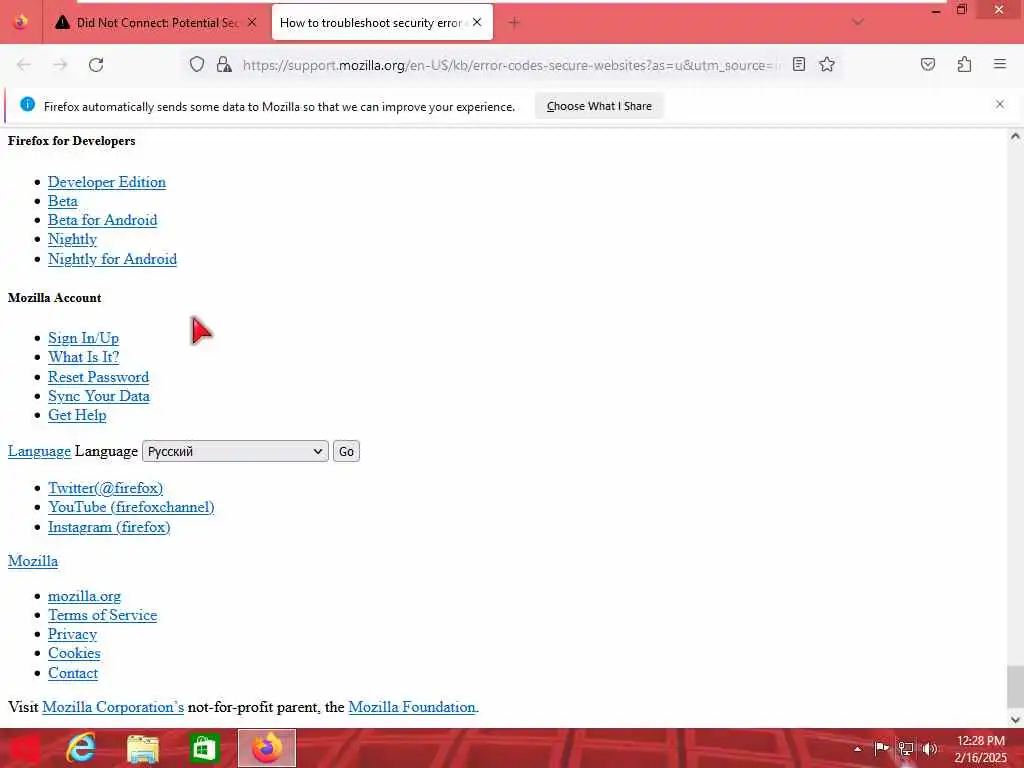Open Twitter (@firefox) link
Screen dimensions: 1024x768
105,488
